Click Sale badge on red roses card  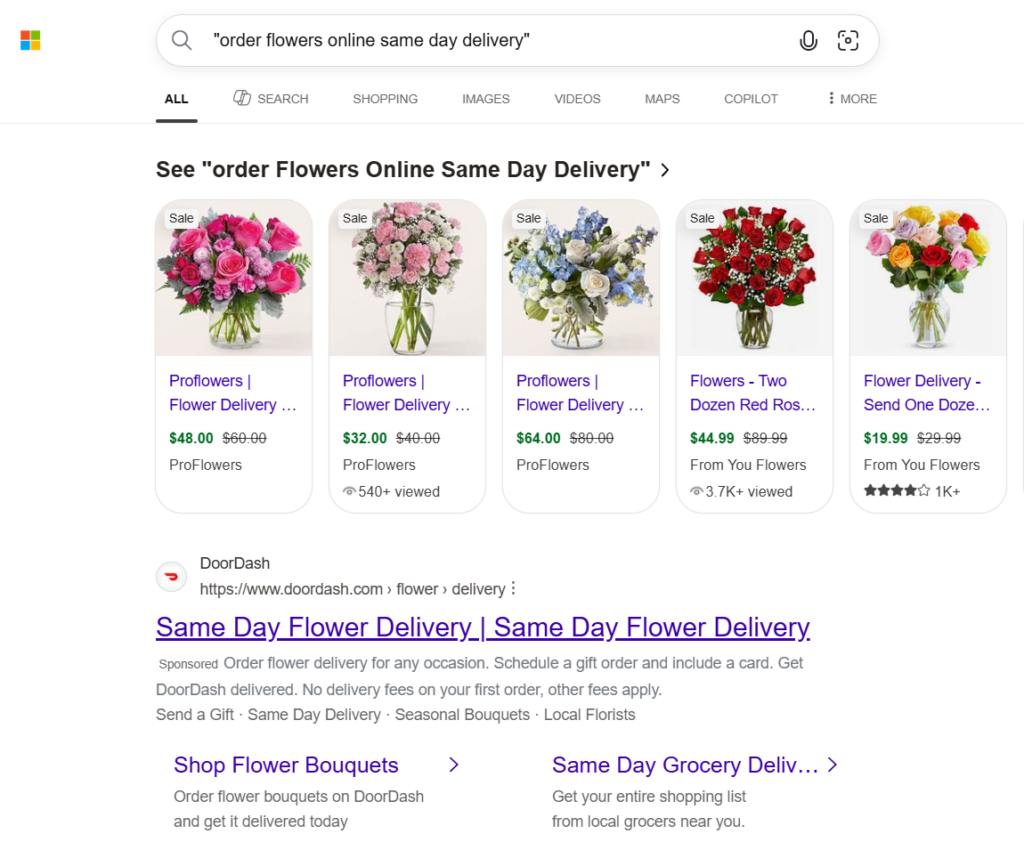point(702,218)
